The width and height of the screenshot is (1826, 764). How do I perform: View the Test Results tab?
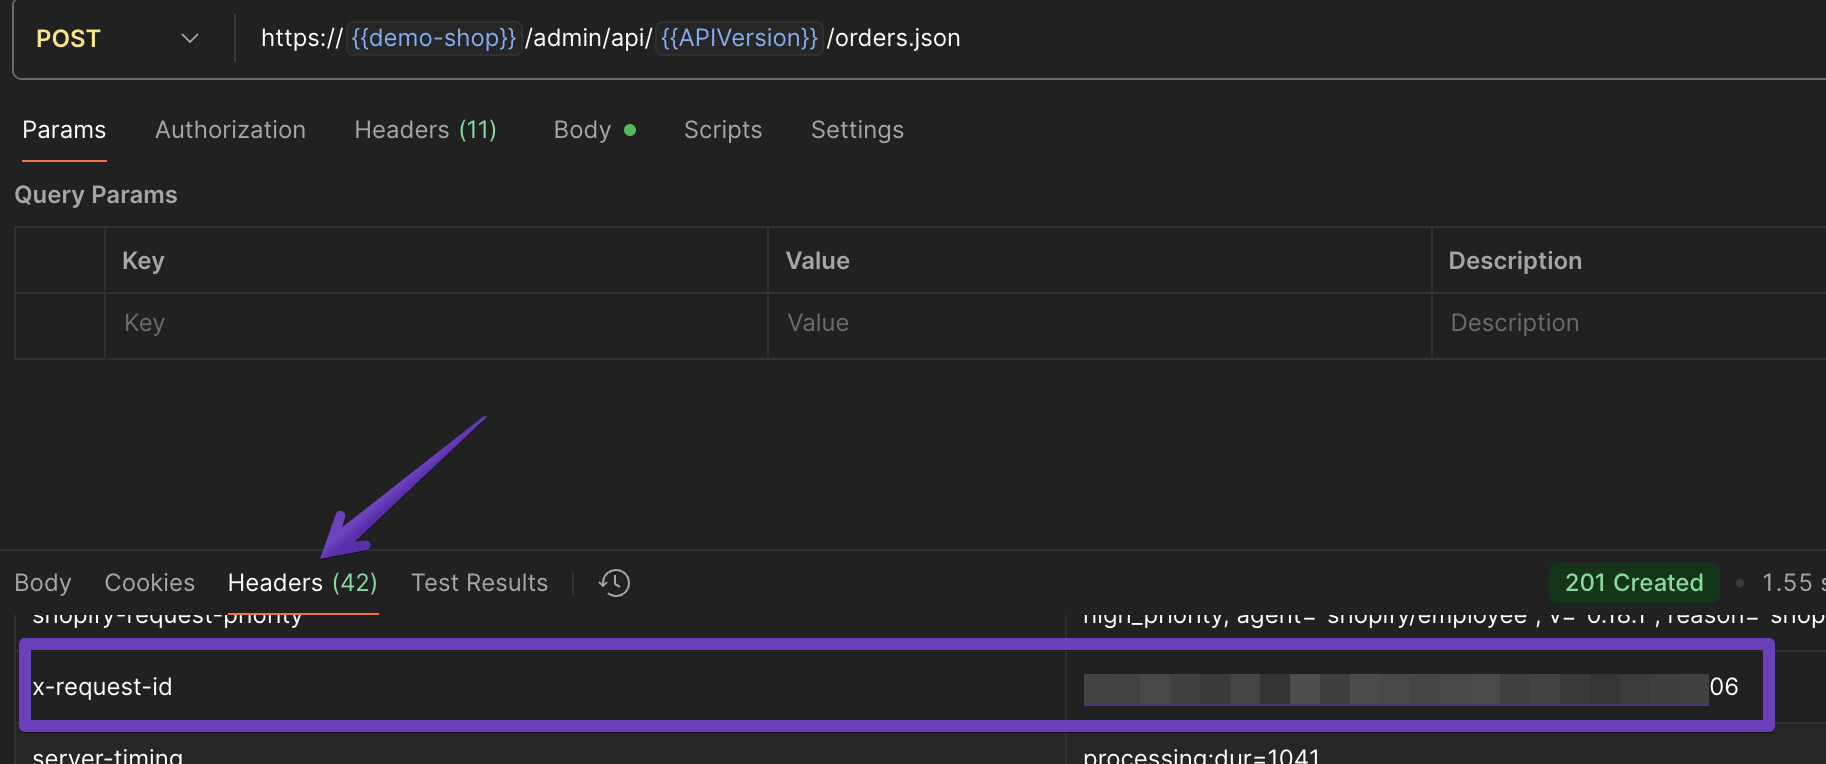point(479,582)
